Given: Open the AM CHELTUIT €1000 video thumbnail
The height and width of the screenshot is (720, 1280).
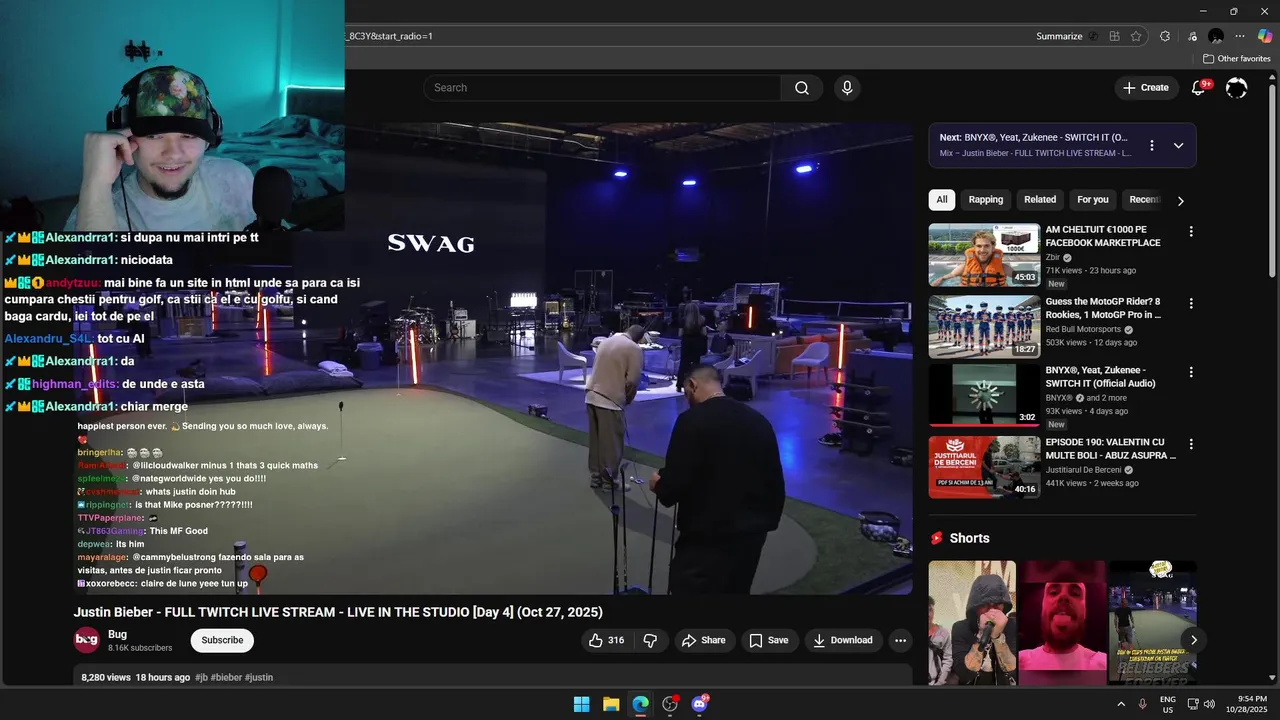Looking at the screenshot, I should click(984, 255).
